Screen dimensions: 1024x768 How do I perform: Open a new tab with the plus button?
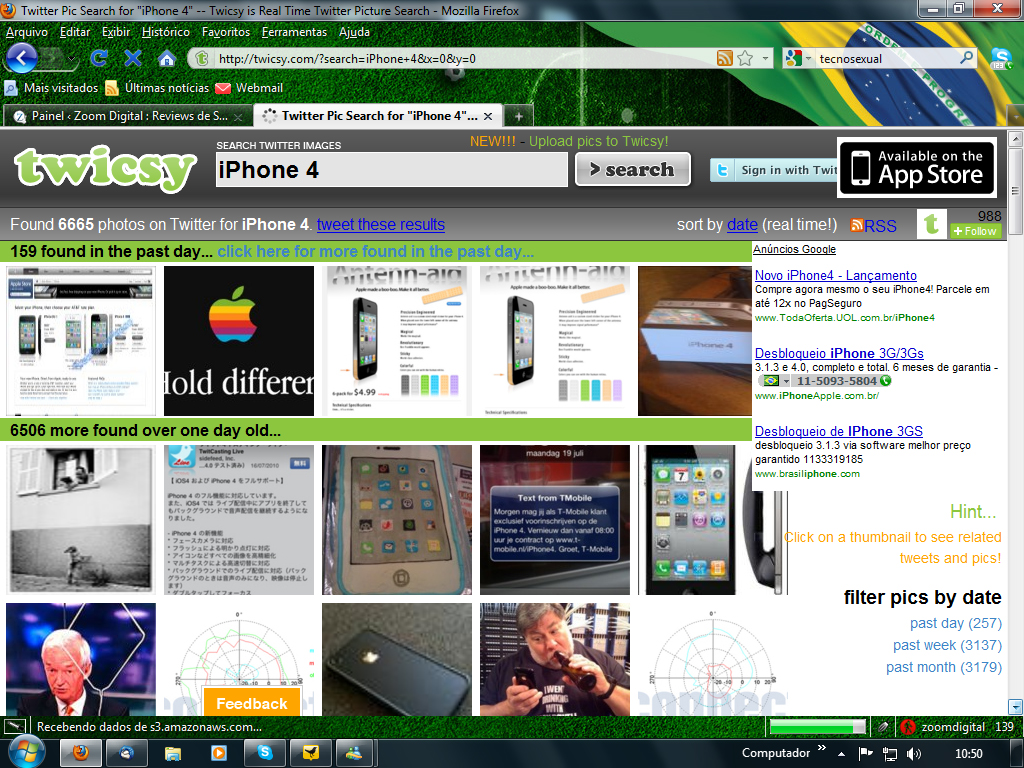click(519, 116)
